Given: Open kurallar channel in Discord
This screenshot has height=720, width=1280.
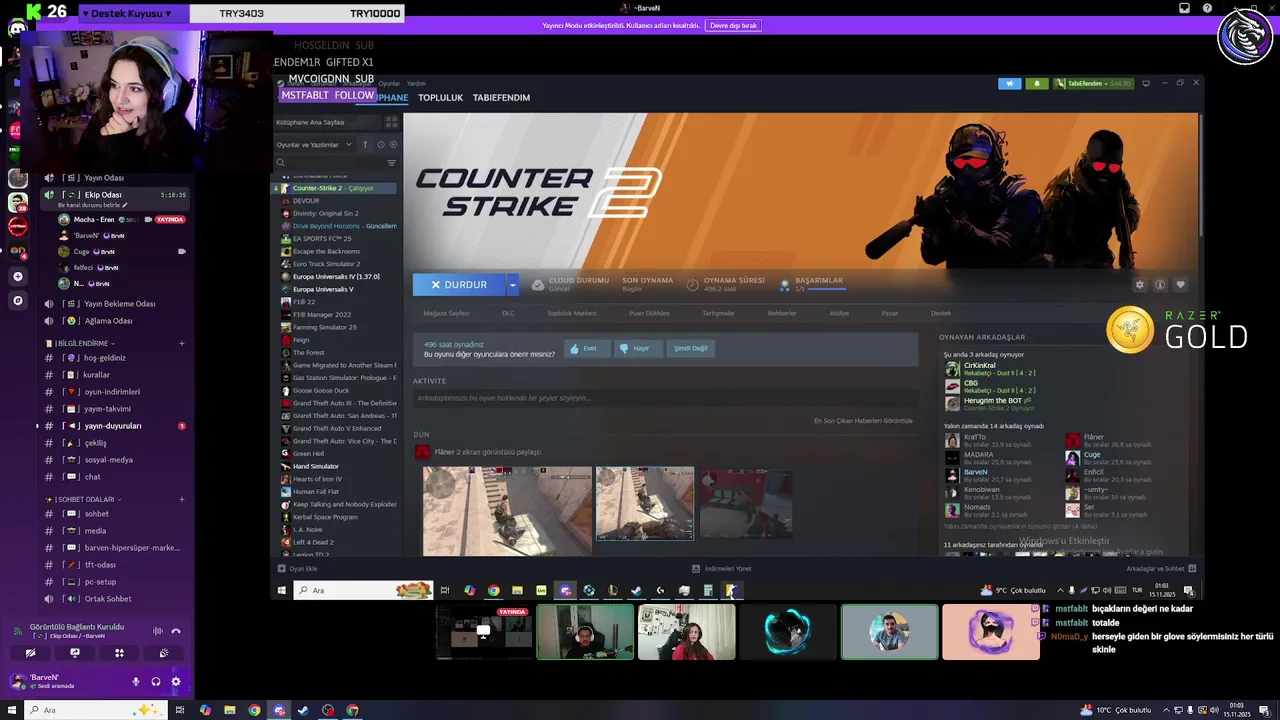Looking at the screenshot, I should point(97,375).
